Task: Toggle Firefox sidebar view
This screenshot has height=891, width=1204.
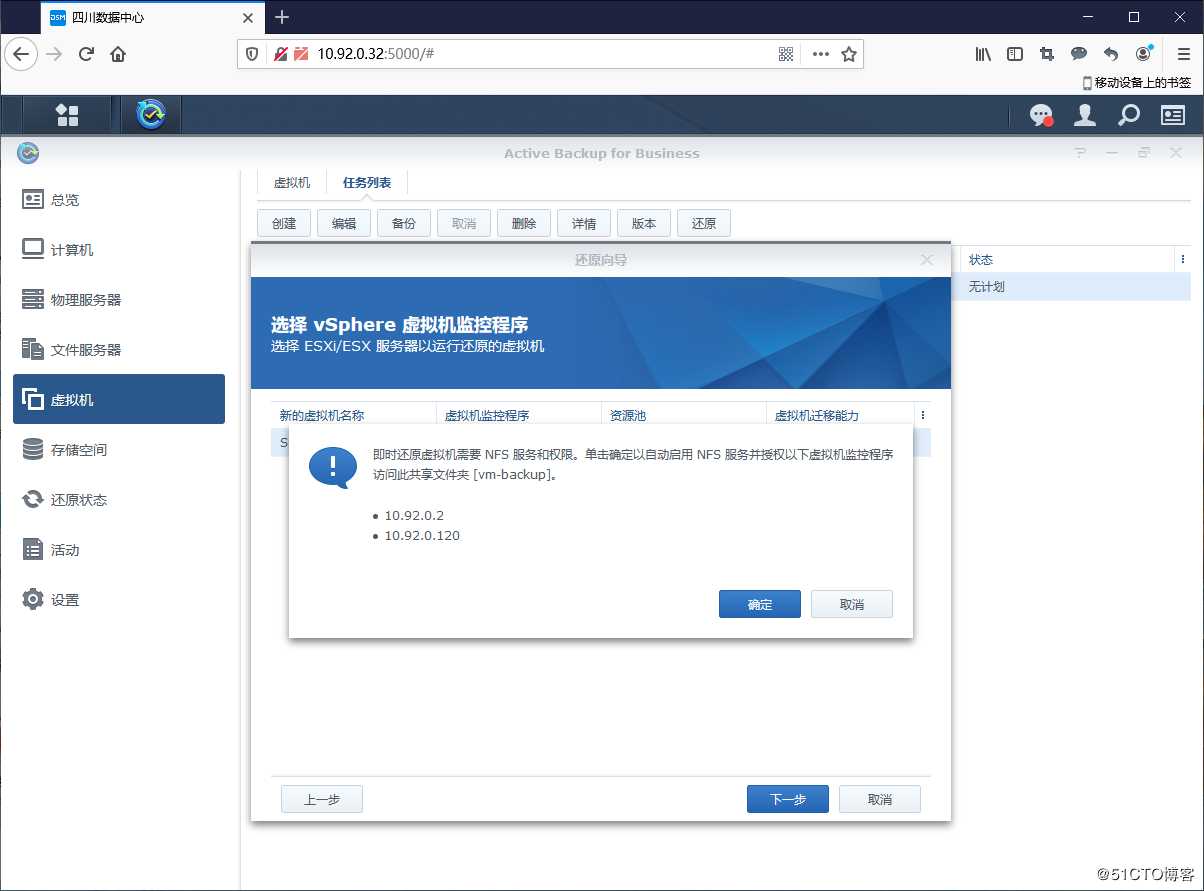Action: pos(1015,54)
